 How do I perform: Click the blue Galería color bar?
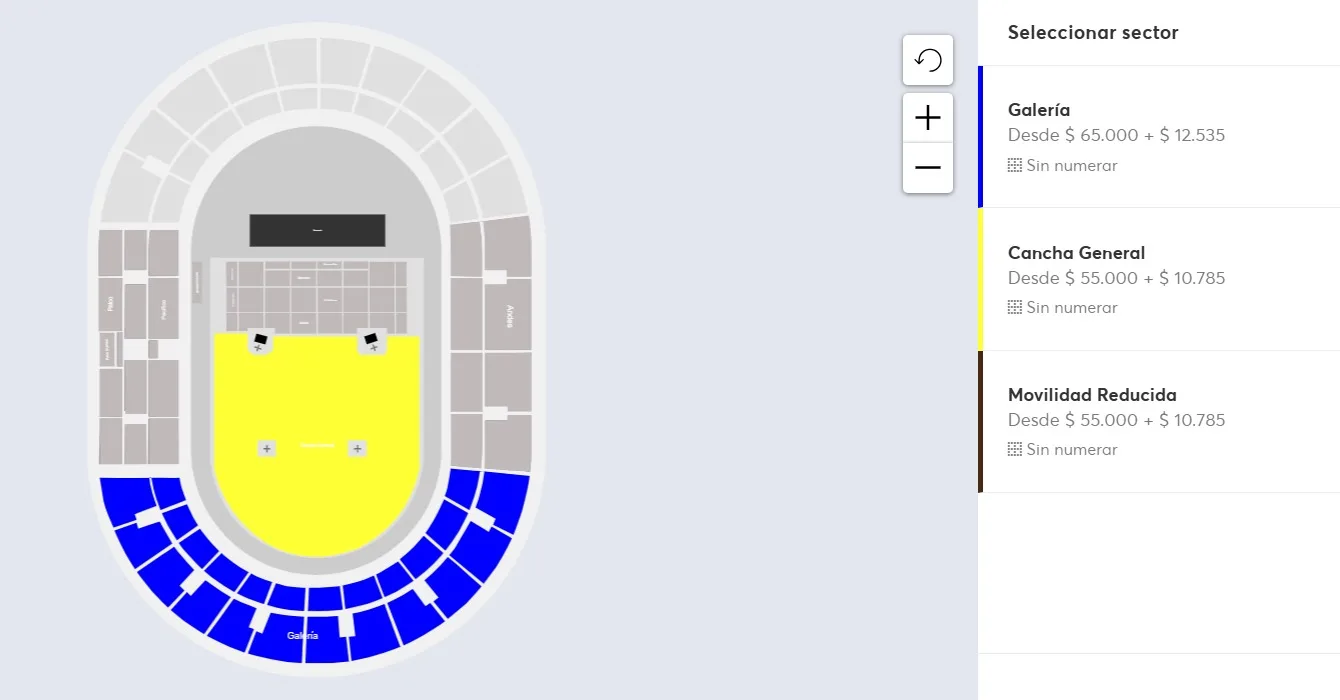[981, 136]
